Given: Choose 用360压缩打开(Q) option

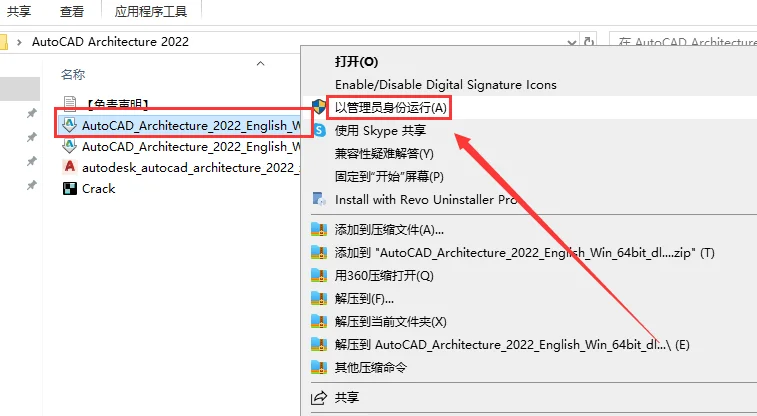Looking at the screenshot, I should click(384, 275).
